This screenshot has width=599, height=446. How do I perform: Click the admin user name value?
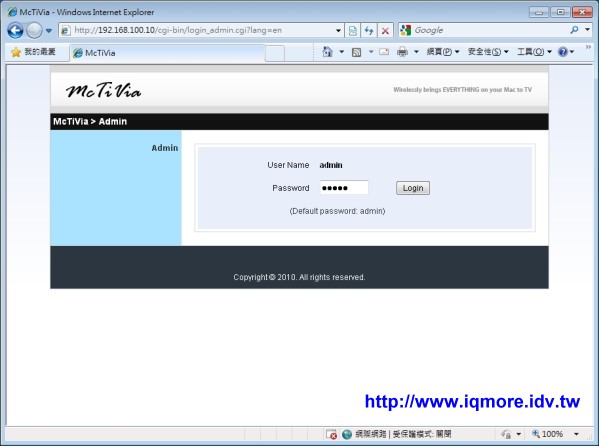click(331, 165)
